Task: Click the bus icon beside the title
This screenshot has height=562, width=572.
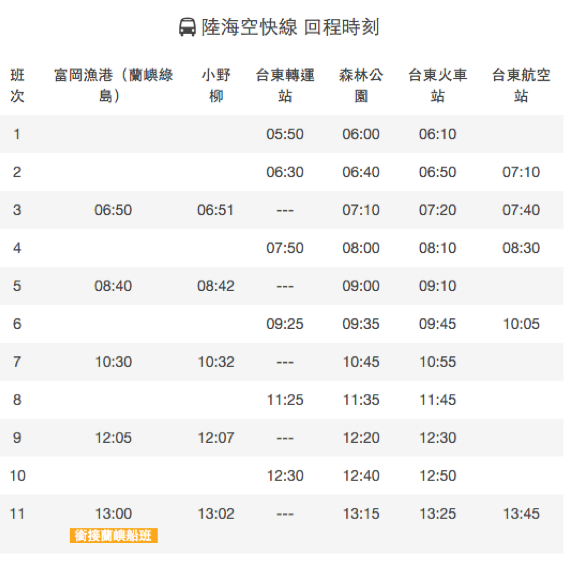Action: (187, 27)
